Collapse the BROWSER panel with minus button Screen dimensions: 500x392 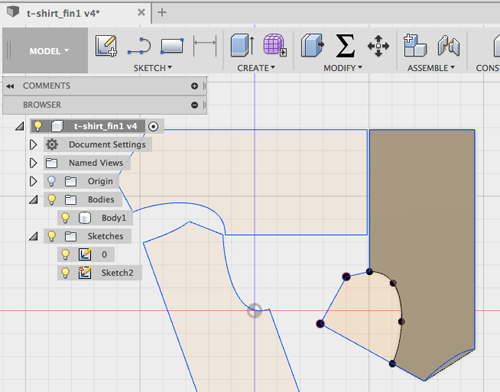pos(195,105)
